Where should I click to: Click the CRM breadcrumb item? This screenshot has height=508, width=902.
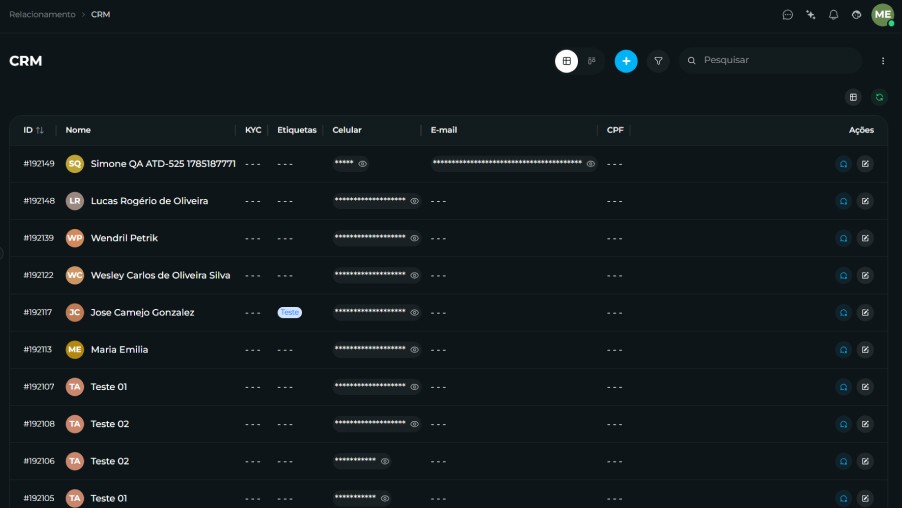[x=101, y=14]
